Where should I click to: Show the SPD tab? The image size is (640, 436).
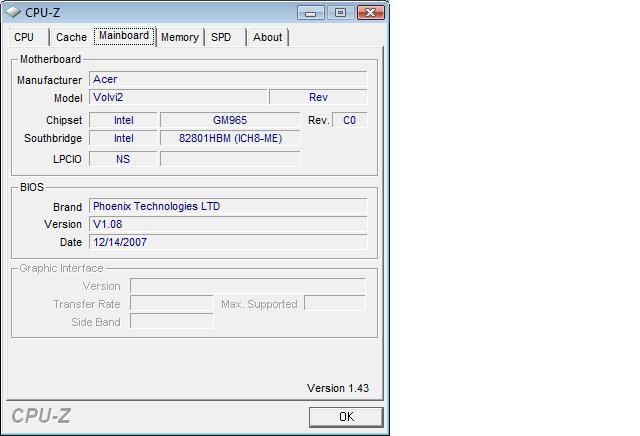point(221,37)
